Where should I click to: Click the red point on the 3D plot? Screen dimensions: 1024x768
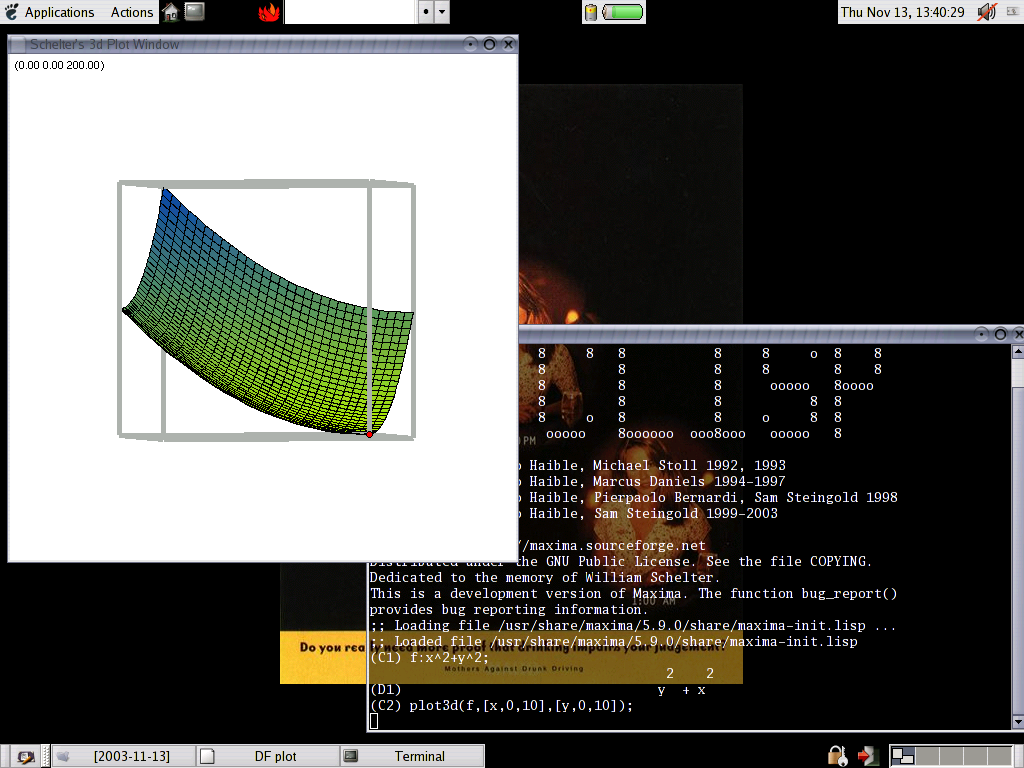click(369, 434)
